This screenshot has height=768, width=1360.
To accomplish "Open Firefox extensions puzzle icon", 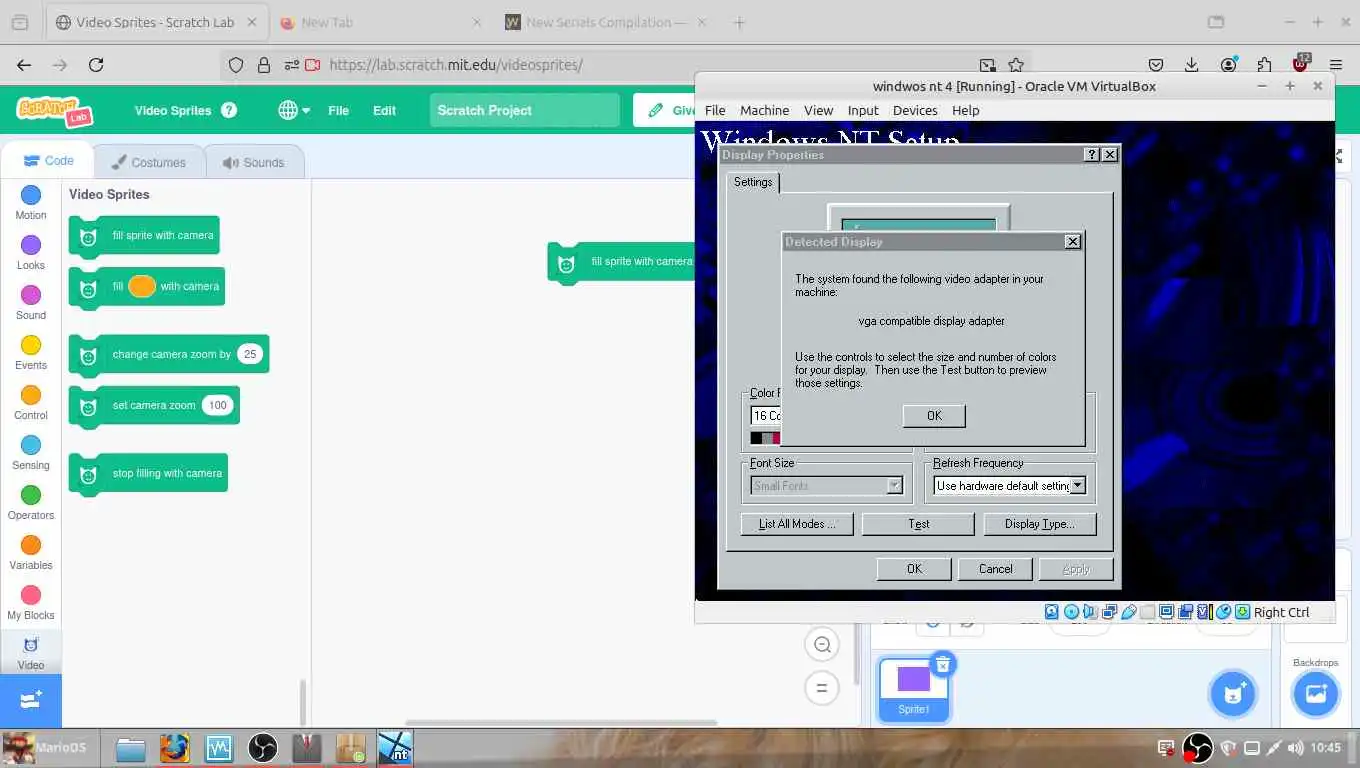I will click(x=1265, y=65).
